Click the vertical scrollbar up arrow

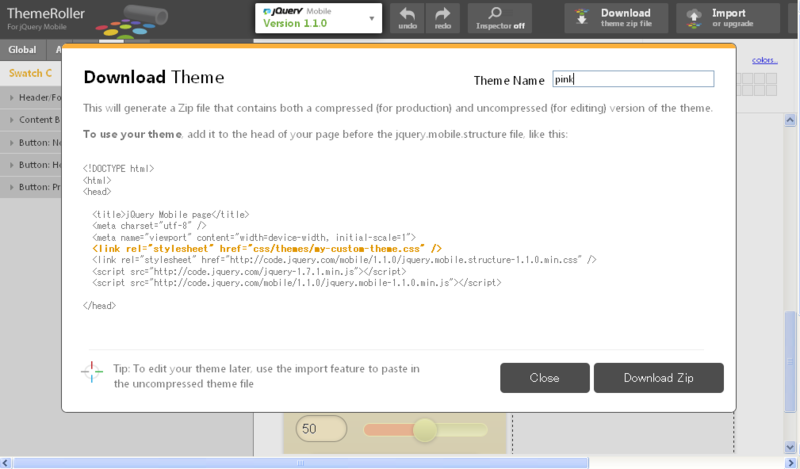pos(790,120)
